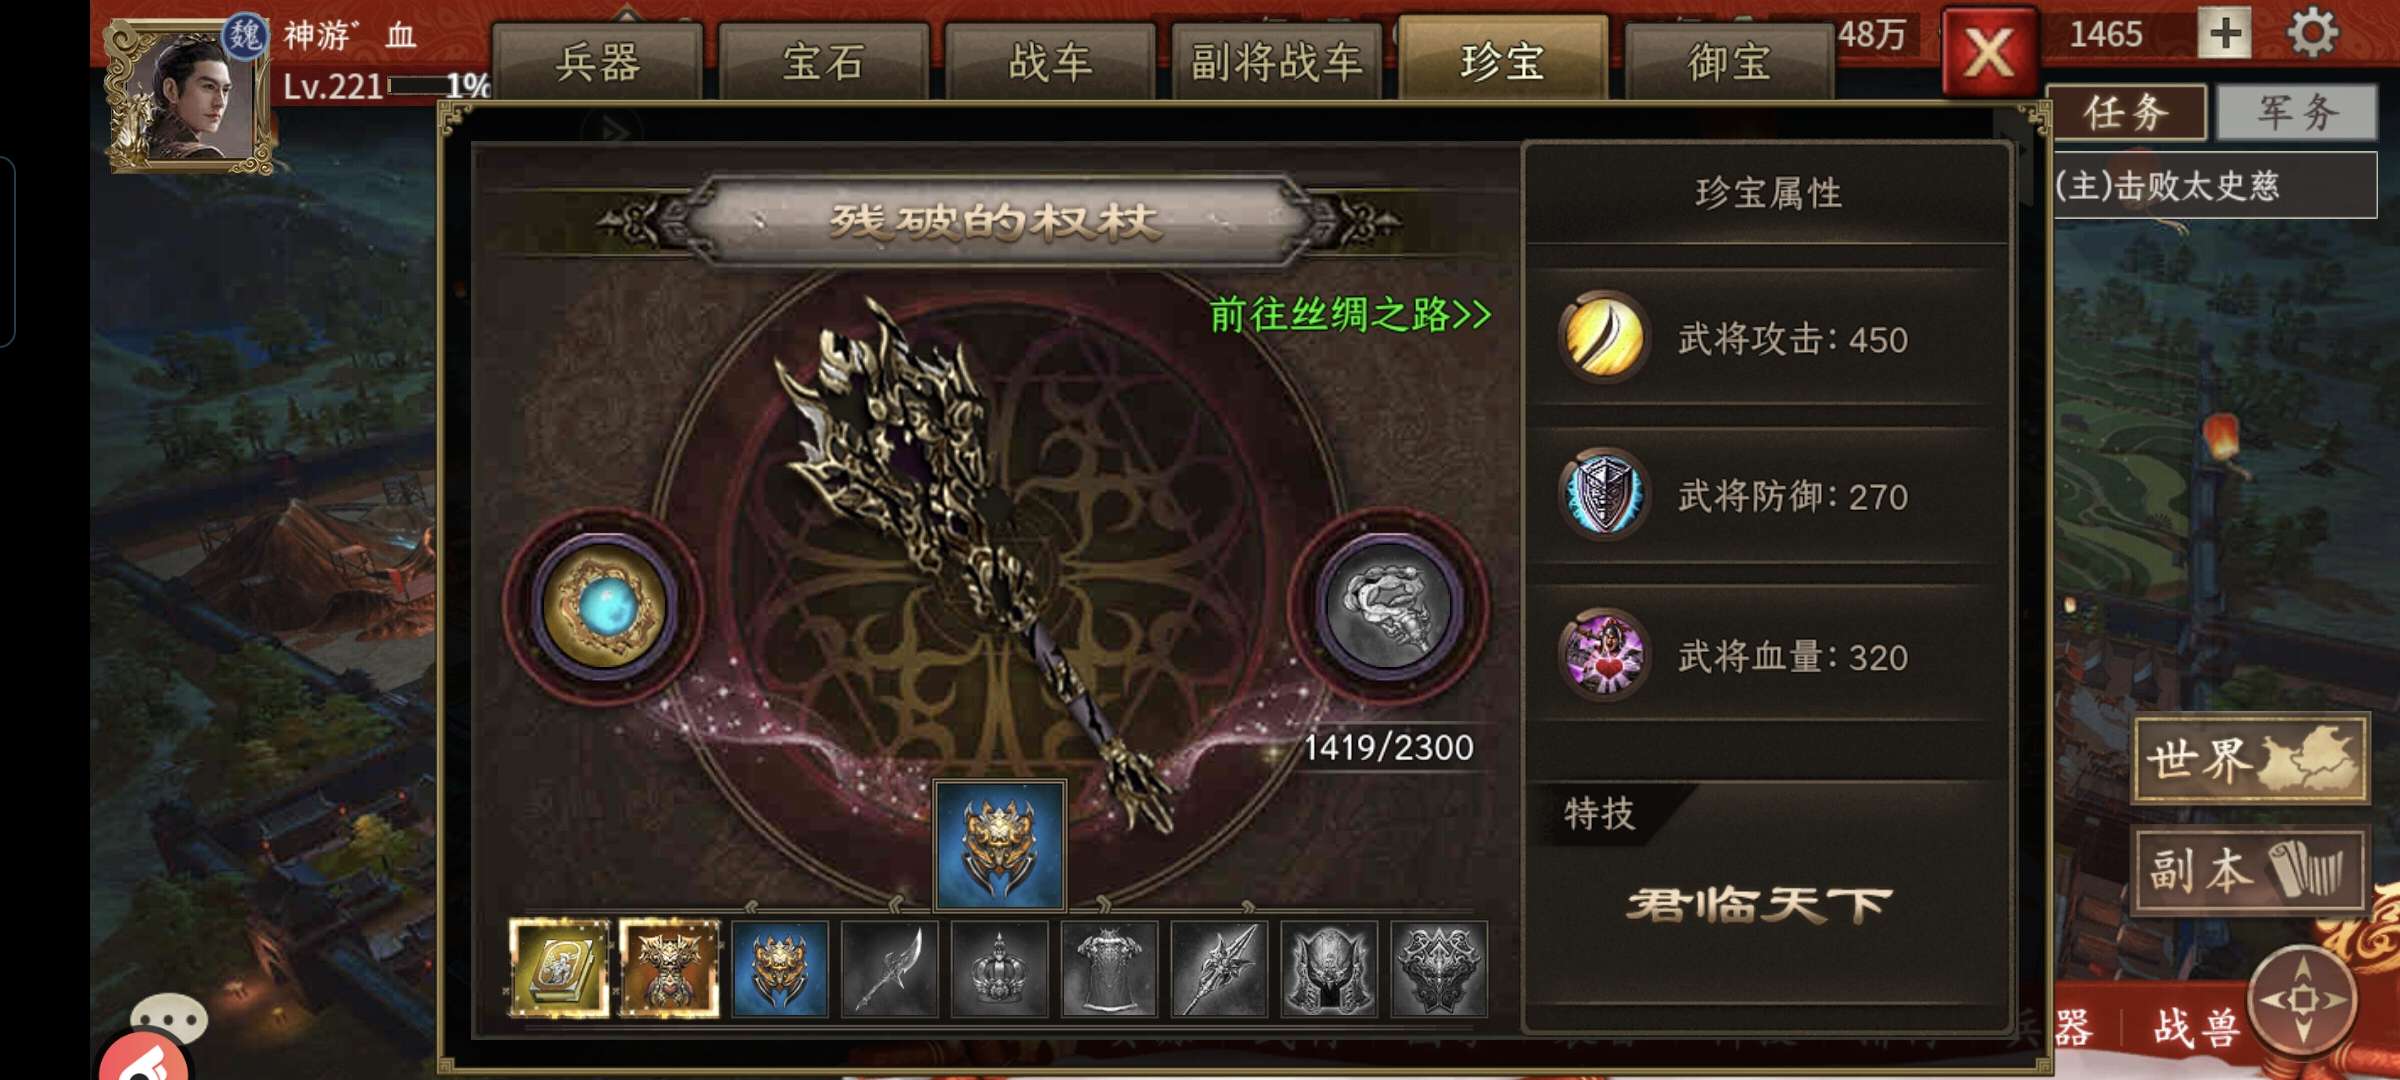Switch to the 宝石 tab
The width and height of the screenshot is (2400, 1080).
[x=823, y=62]
